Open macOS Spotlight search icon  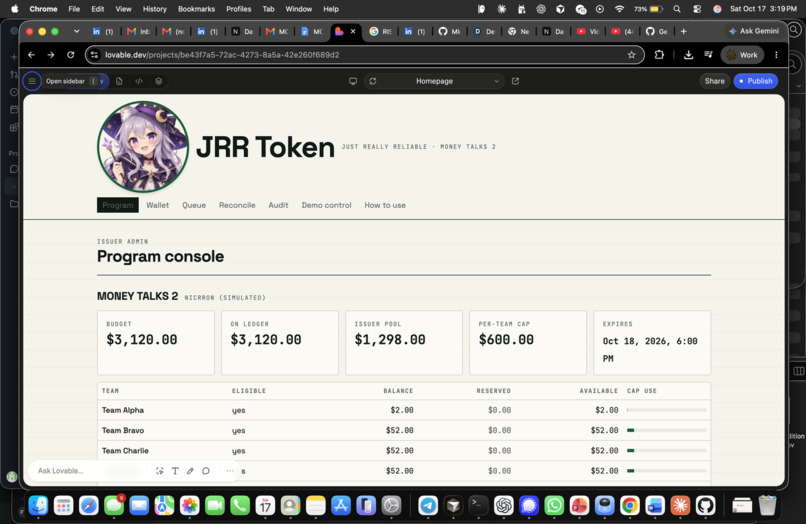pyautogui.click(x=677, y=9)
